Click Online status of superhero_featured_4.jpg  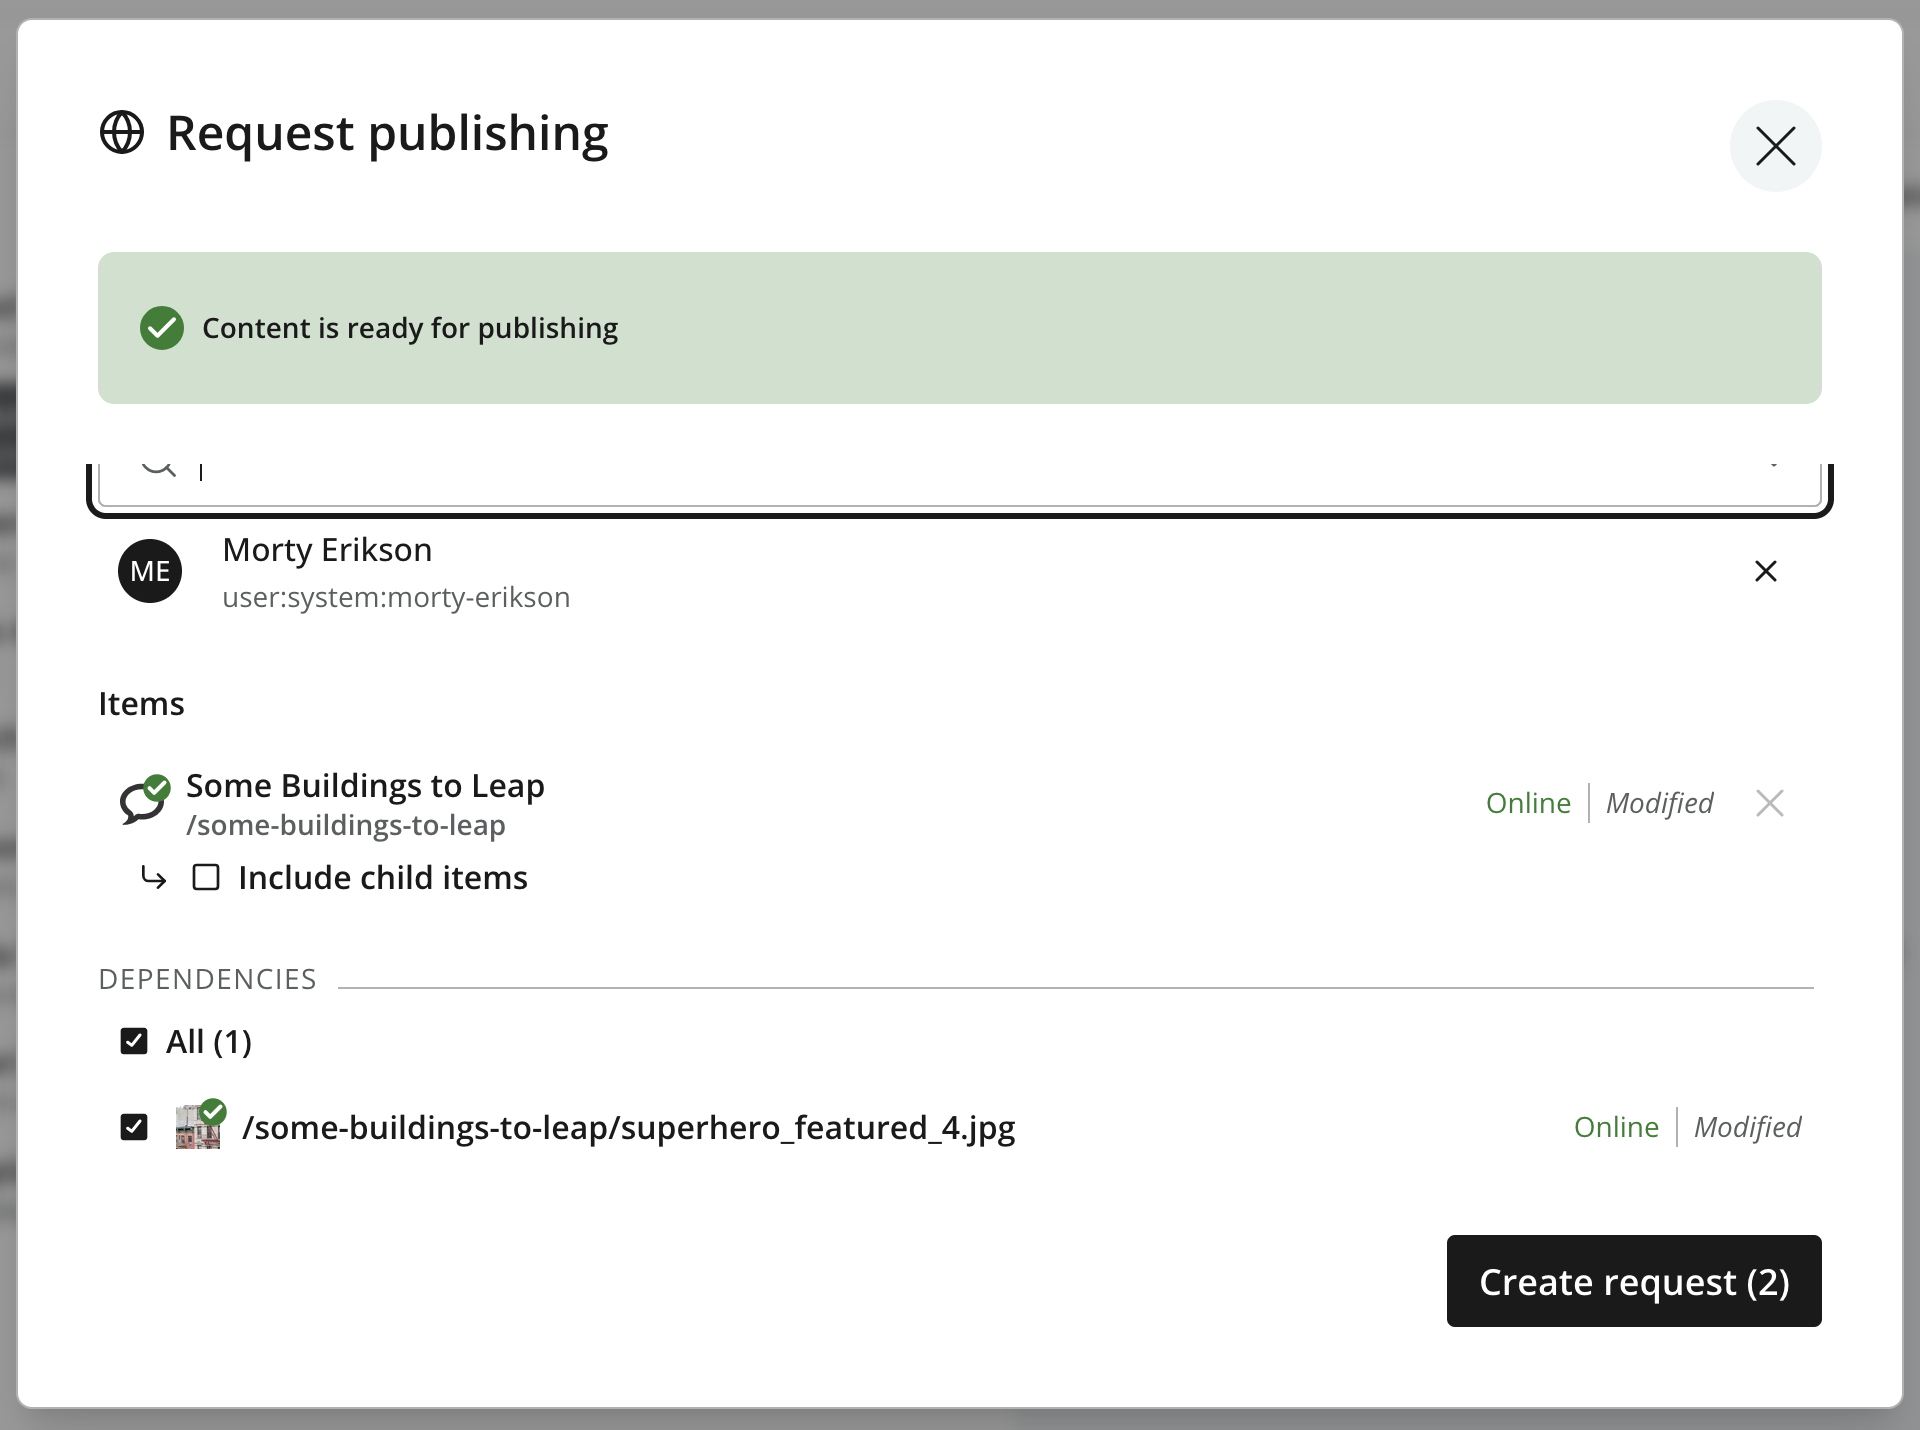[1616, 1127]
